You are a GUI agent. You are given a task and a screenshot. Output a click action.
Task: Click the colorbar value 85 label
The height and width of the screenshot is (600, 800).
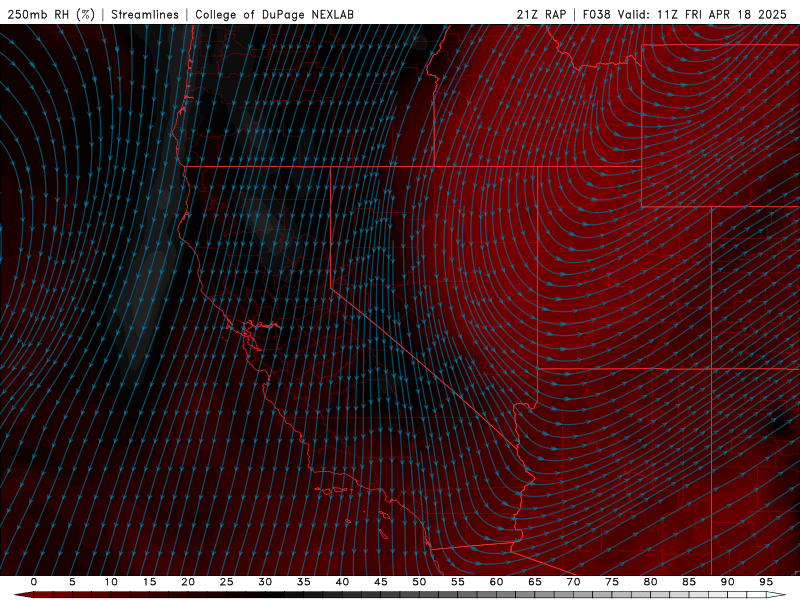pos(689,582)
